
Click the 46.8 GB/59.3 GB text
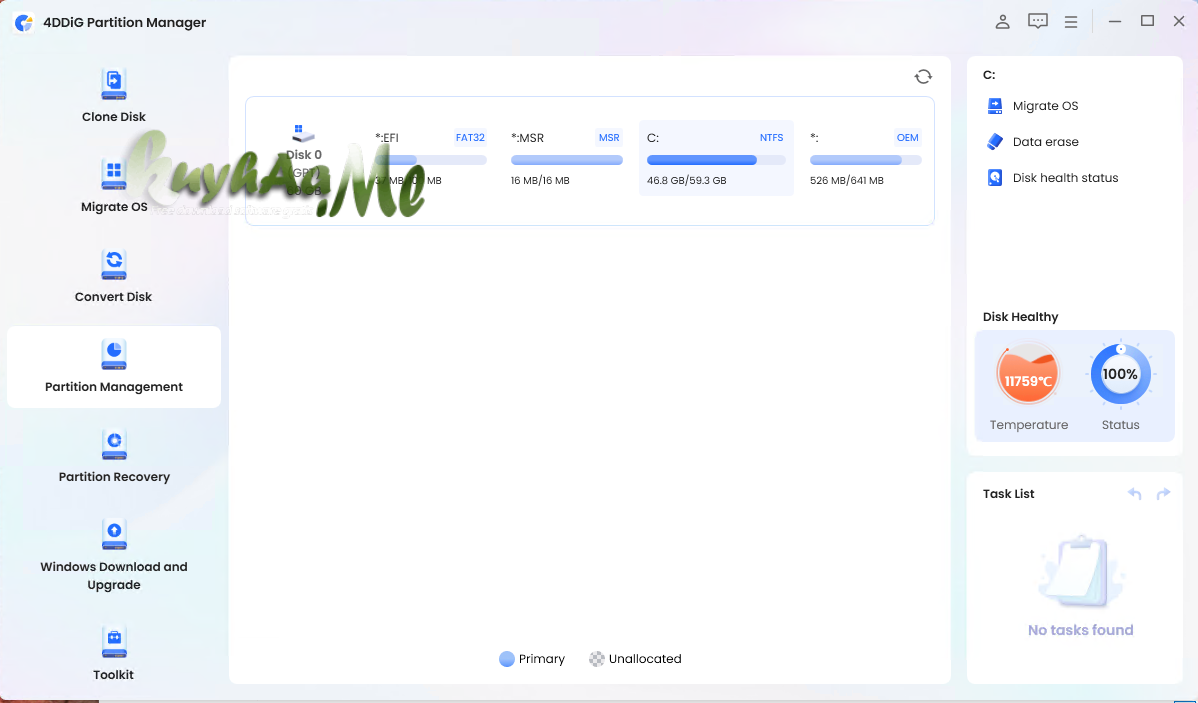click(x=686, y=181)
